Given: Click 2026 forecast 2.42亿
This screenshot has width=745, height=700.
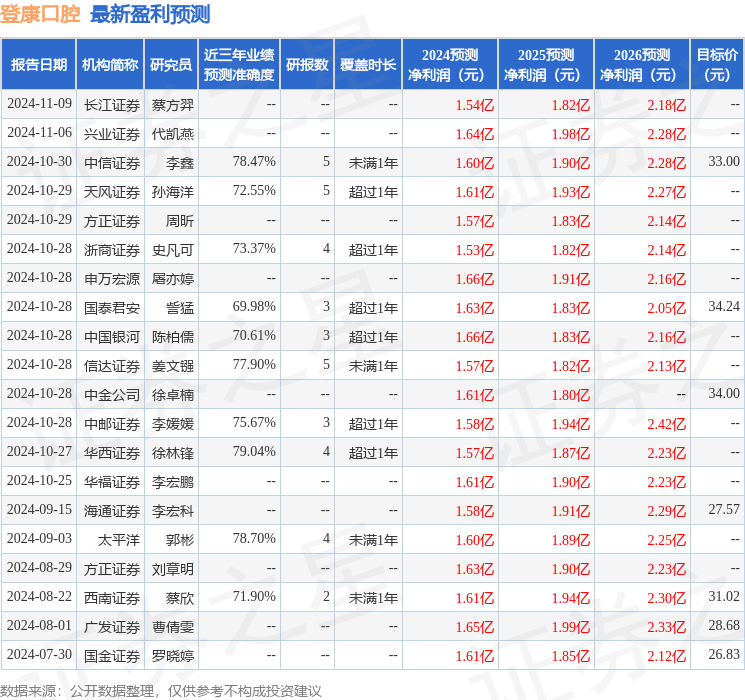Looking at the screenshot, I should pyautogui.click(x=667, y=424).
